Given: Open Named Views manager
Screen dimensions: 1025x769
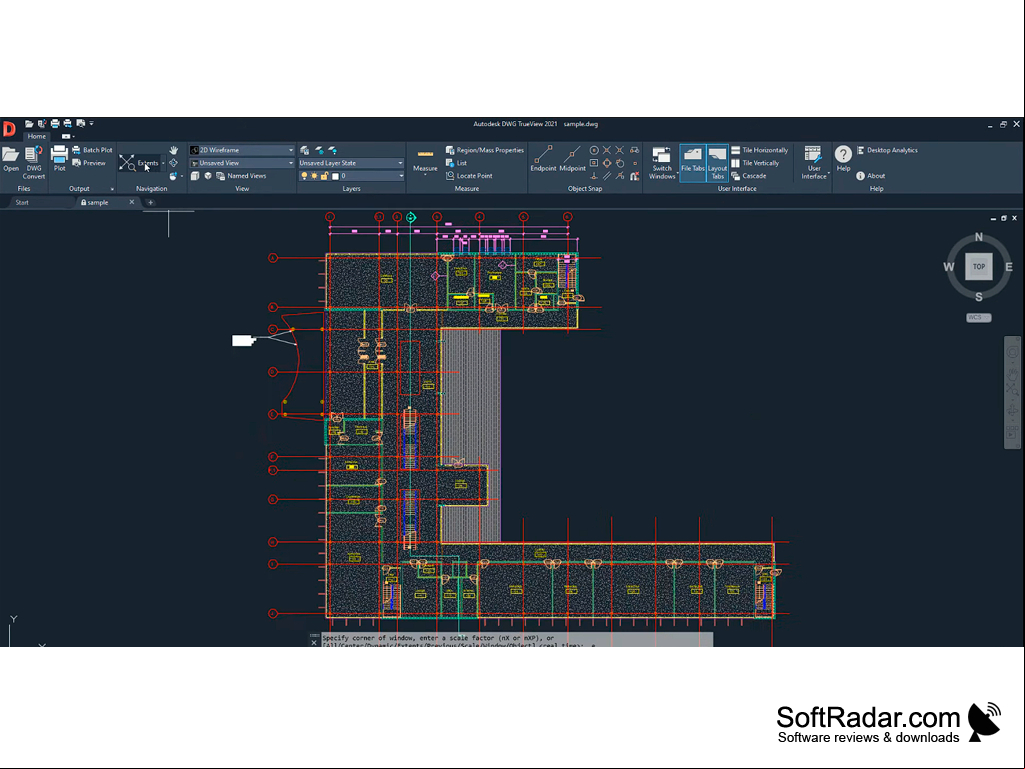Looking at the screenshot, I should coord(241,176).
